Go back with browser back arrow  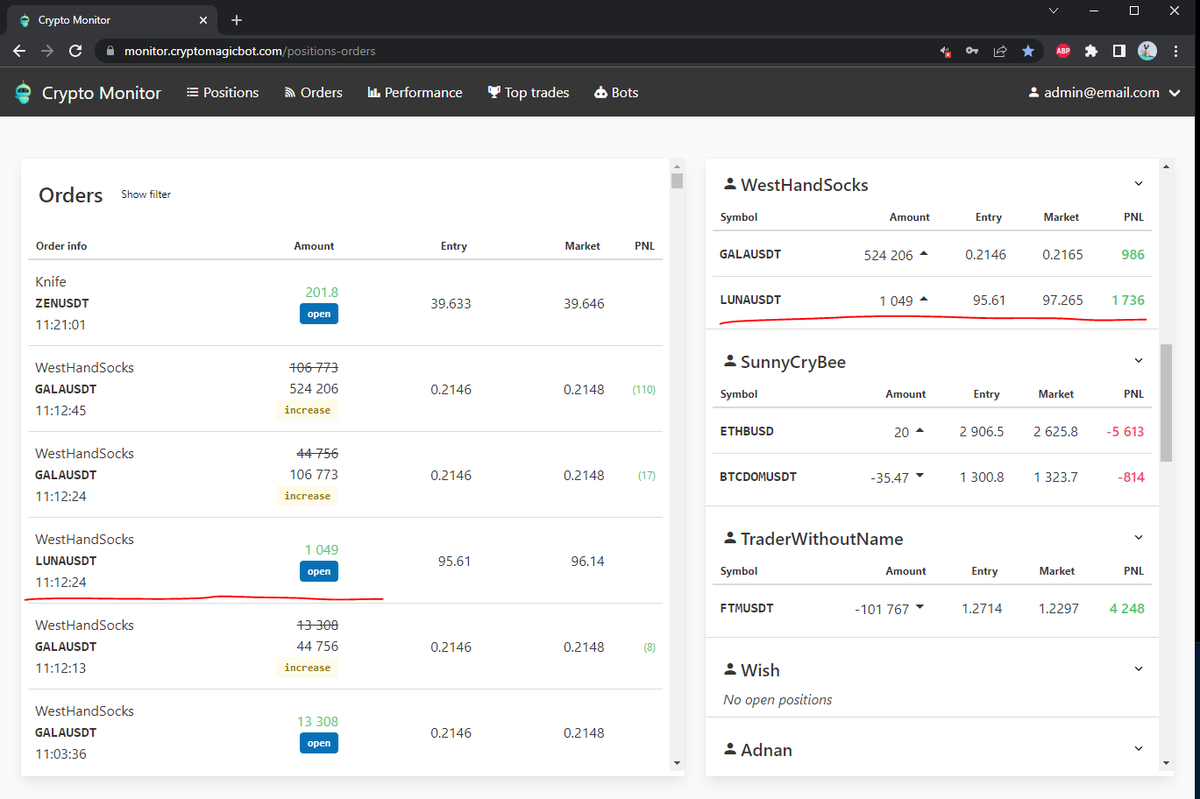pos(19,51)
